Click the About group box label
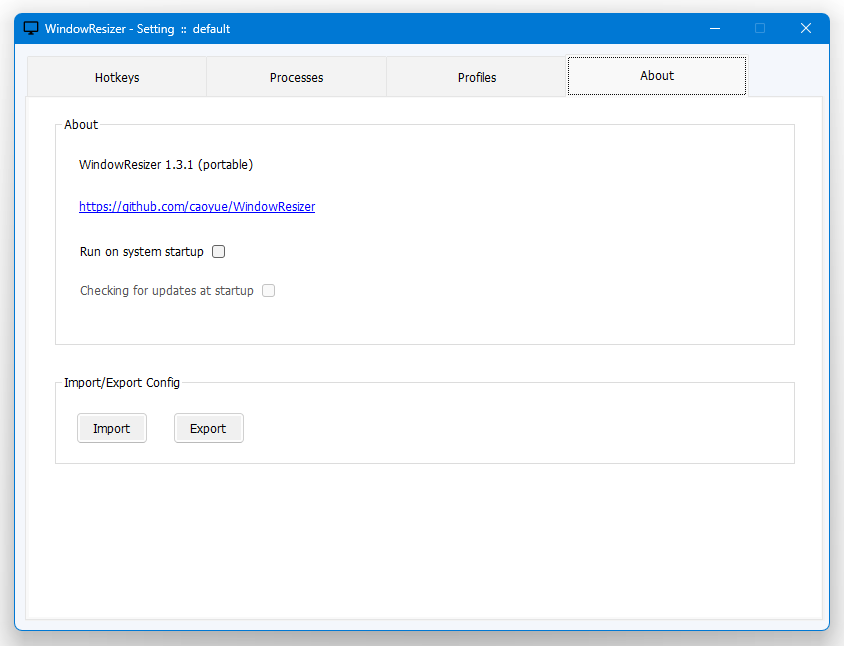 click(x=81, y=125)
